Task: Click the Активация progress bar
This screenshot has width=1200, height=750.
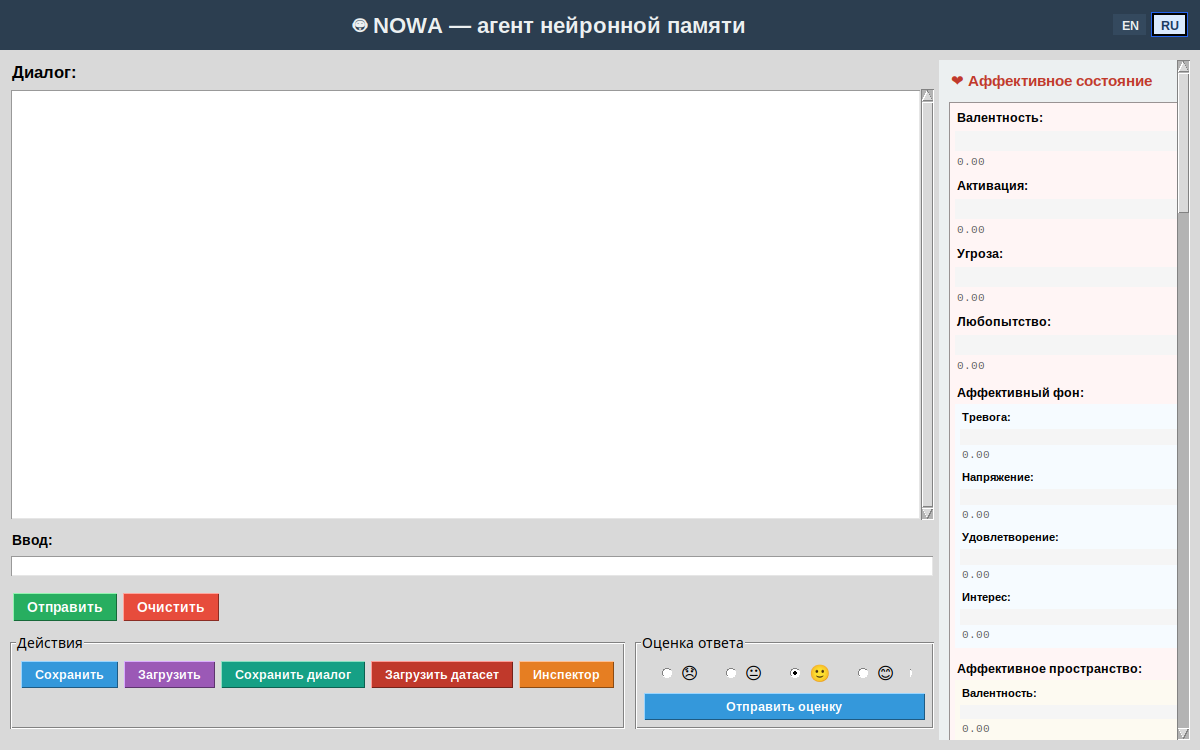Action: pos(1066,208)
